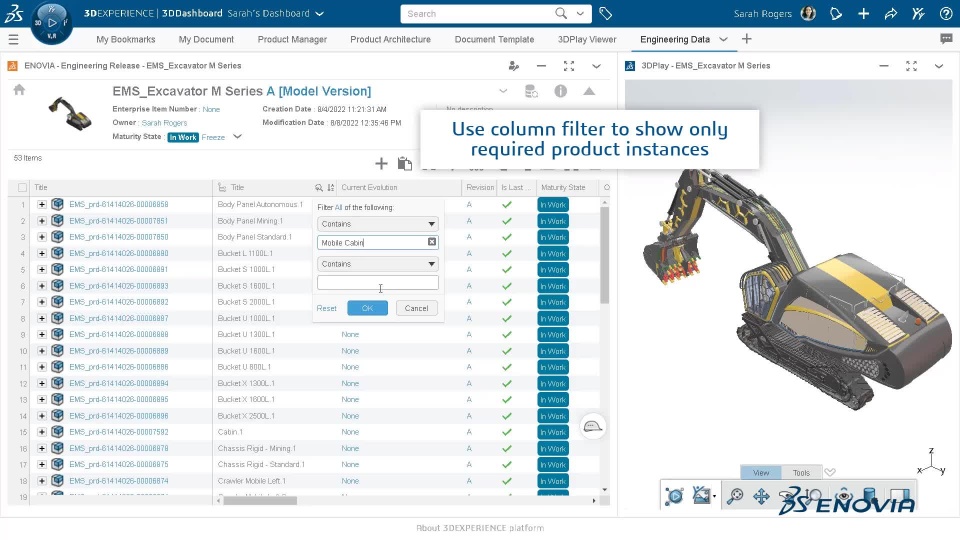The width and height of the screenshot is (960, 540).
Task: Open the first Contains filter dropdown
Action: tap(378, 224)
